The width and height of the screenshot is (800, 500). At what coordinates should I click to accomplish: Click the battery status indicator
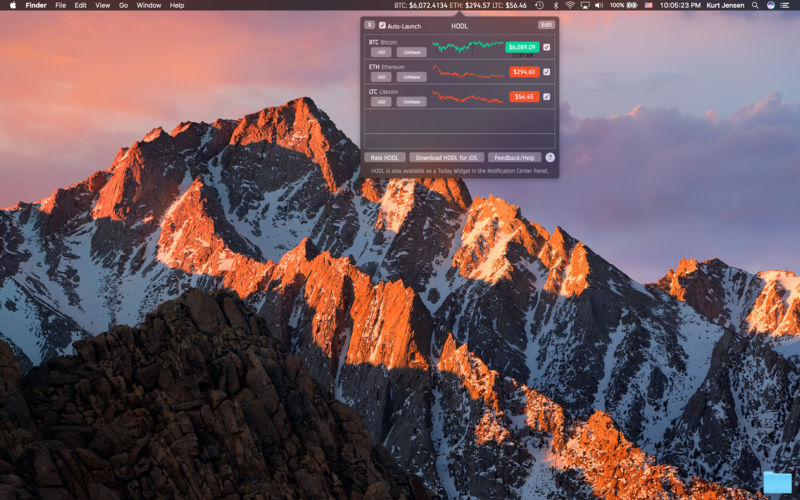[x=623, y=5]
